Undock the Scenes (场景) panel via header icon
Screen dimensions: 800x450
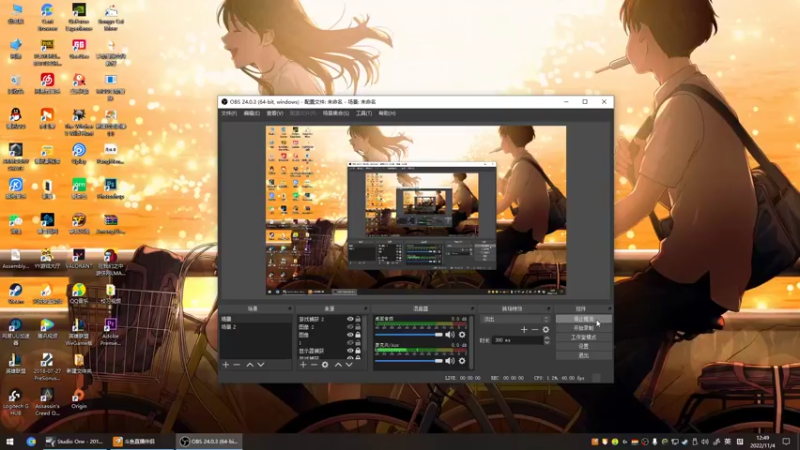point(290,309)
